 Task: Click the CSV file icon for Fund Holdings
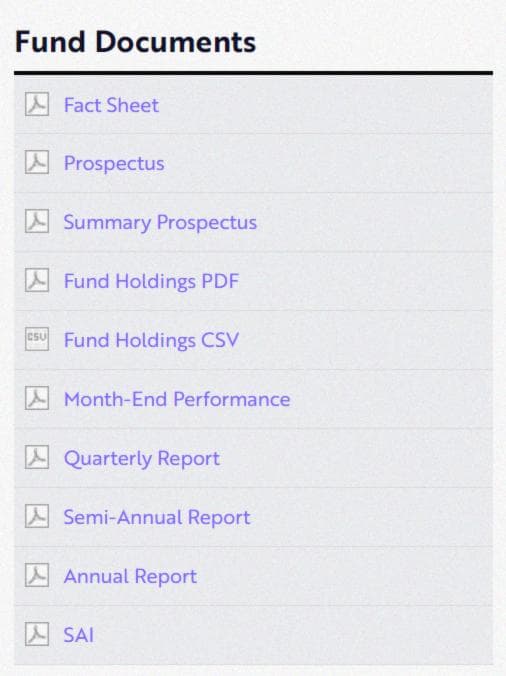pos(37,339)
